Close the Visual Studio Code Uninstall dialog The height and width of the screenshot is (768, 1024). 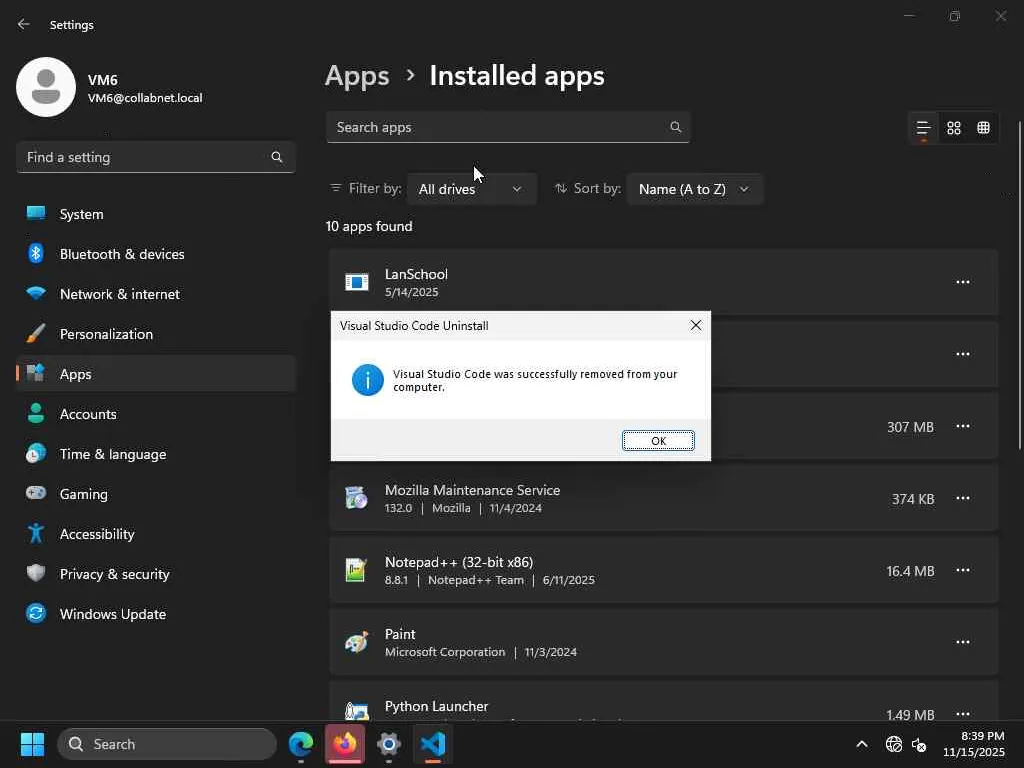click(x=696, y=325)
